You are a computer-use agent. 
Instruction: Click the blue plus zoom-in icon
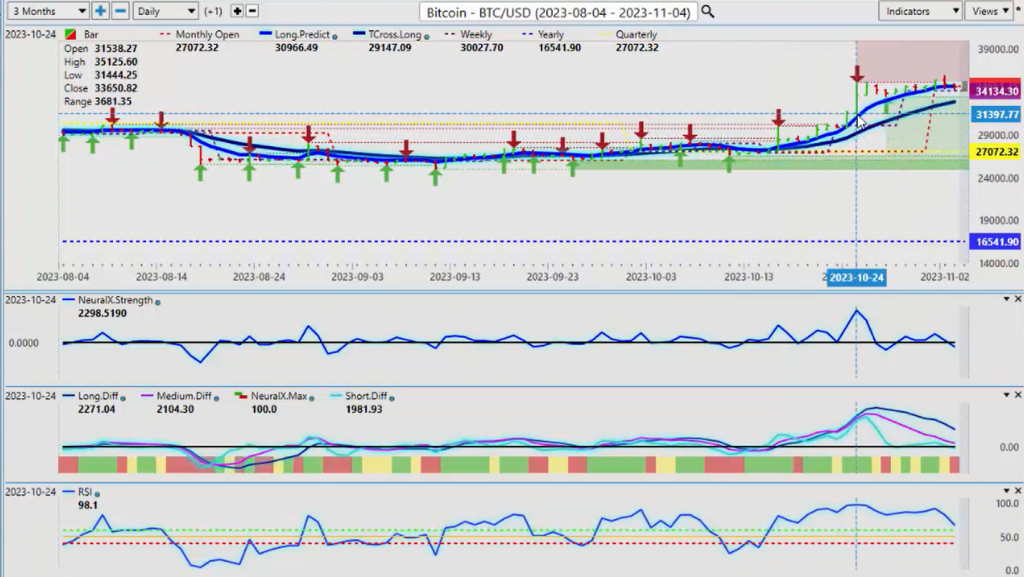[100, 11]
